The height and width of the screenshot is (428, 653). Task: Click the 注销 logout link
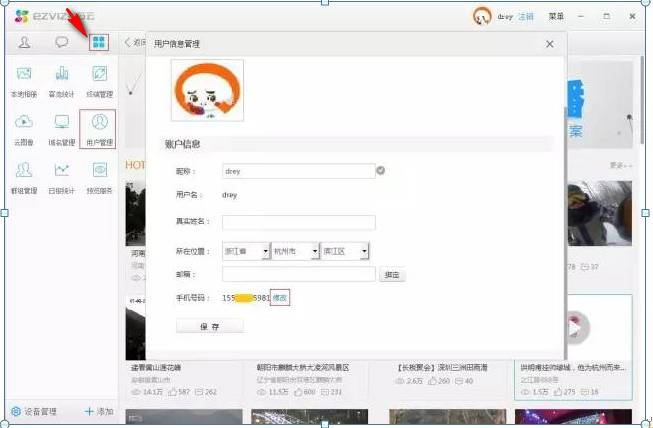[x=526, y=17]
